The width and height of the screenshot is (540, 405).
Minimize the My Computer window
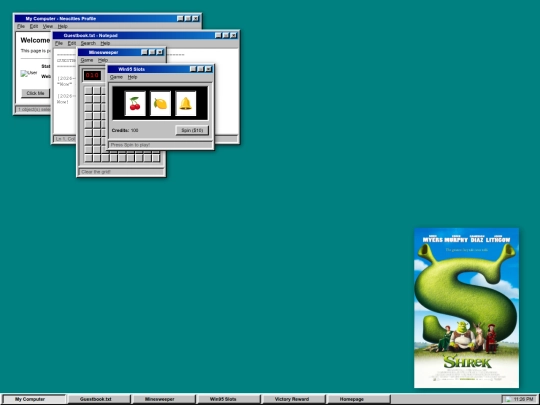pos(180,19)
